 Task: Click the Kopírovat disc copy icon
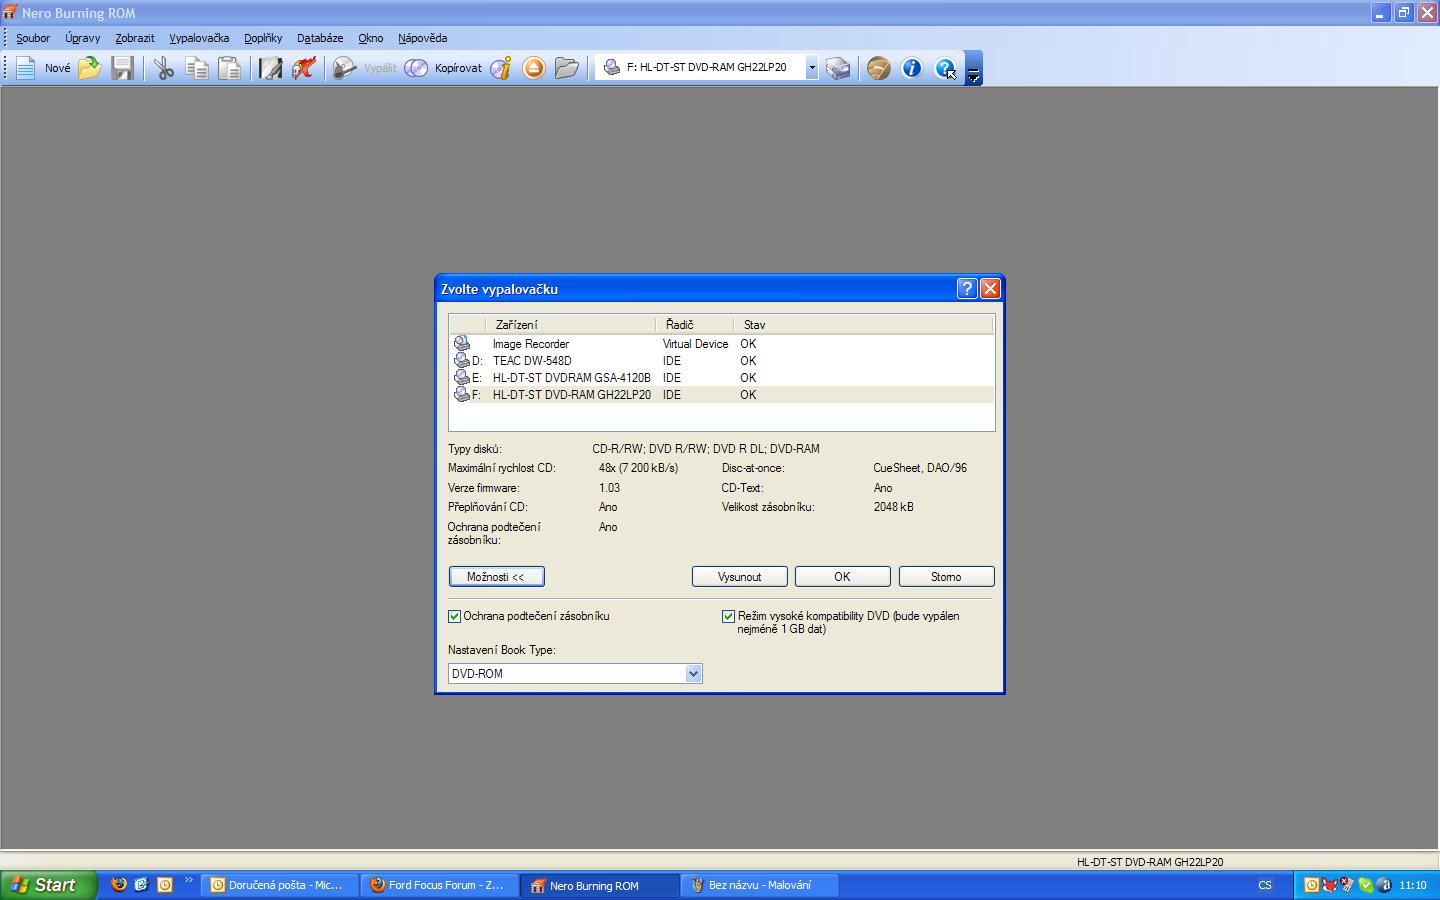tap(416, 68)
